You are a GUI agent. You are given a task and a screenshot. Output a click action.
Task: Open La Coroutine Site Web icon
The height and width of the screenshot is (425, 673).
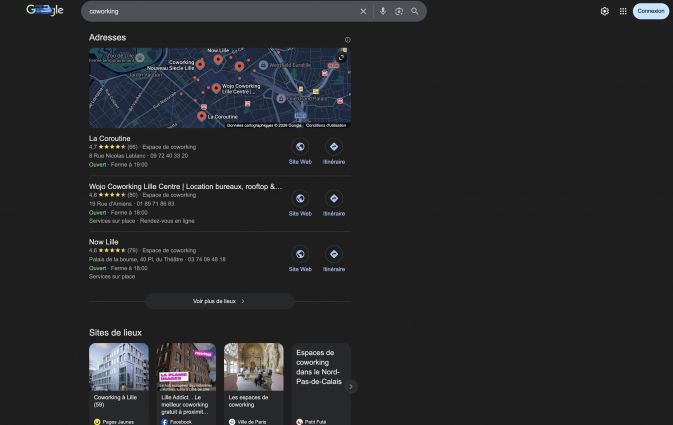300,147
